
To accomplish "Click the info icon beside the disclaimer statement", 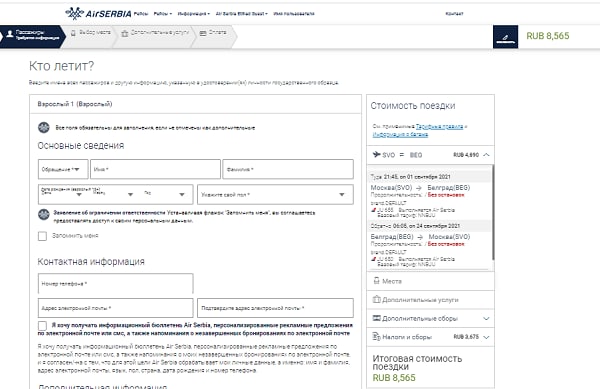I will point(44,215).
